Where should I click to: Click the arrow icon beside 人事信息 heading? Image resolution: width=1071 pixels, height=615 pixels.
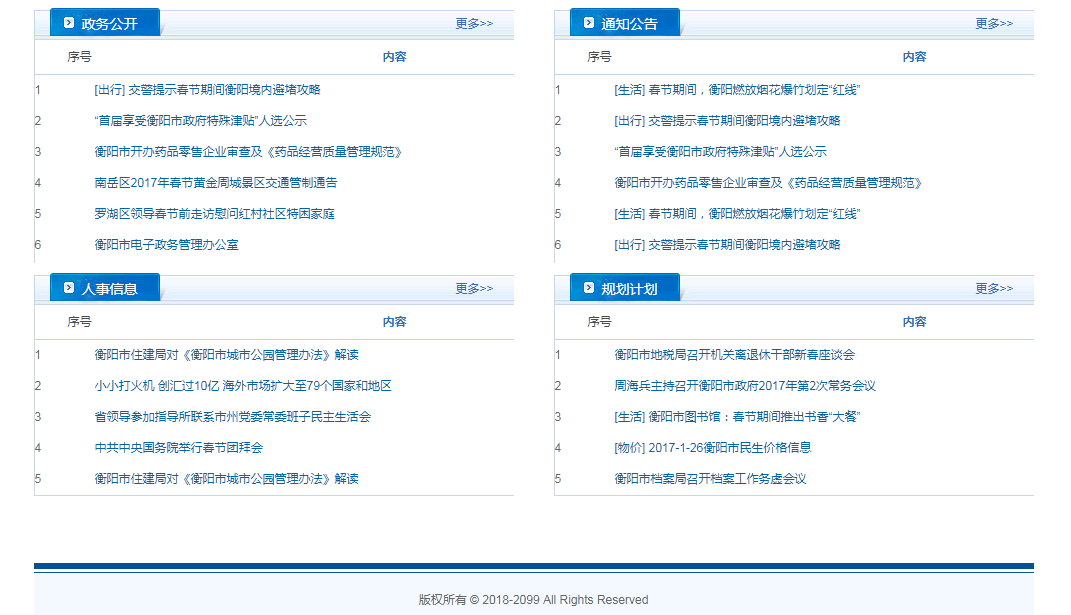69,288
